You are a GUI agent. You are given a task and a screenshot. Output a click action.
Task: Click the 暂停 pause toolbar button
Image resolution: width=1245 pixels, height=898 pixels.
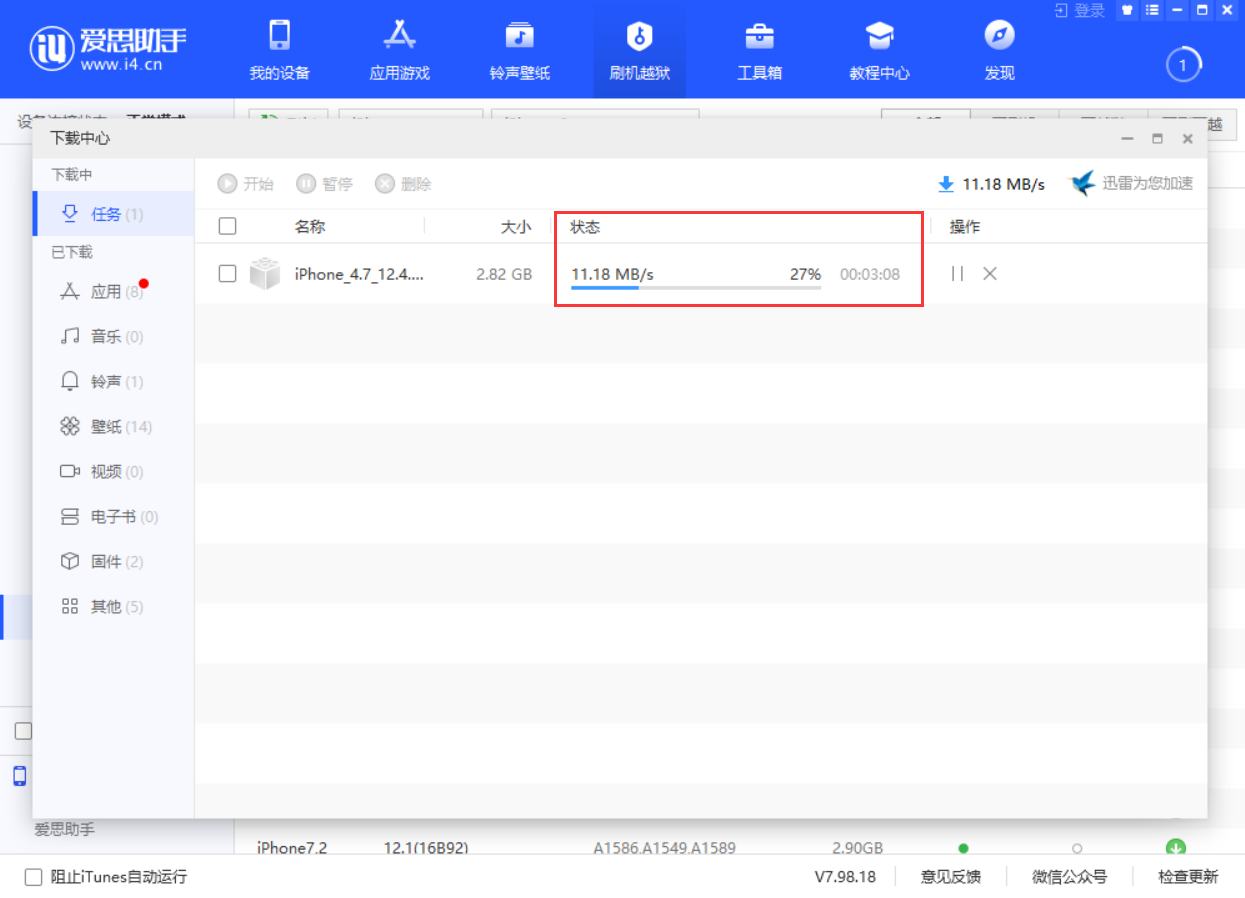click(x=324, y=184)
